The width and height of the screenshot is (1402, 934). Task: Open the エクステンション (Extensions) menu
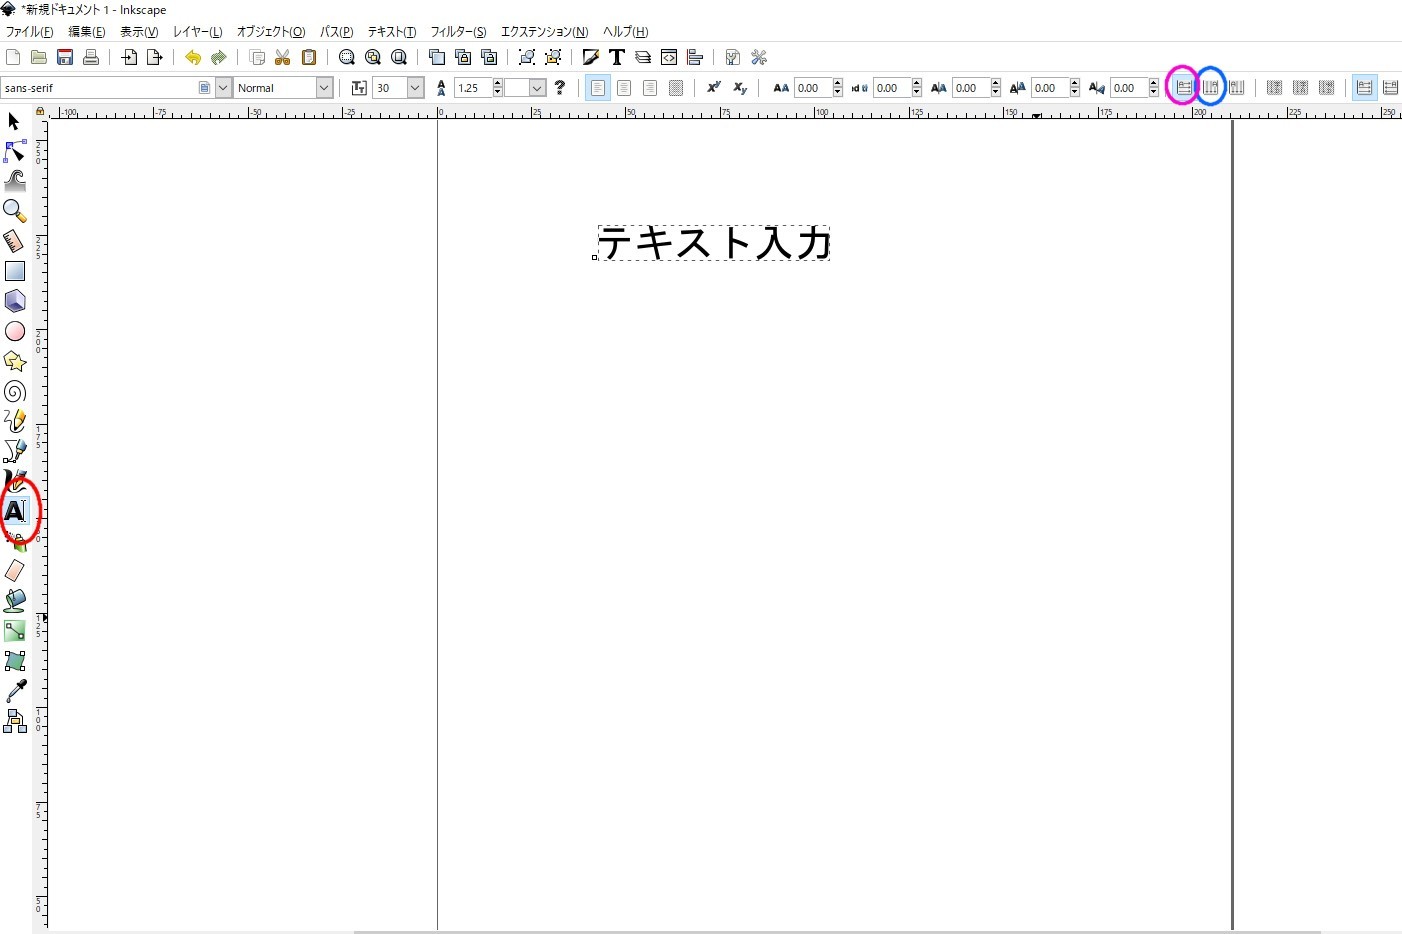(x=545, y=32)
